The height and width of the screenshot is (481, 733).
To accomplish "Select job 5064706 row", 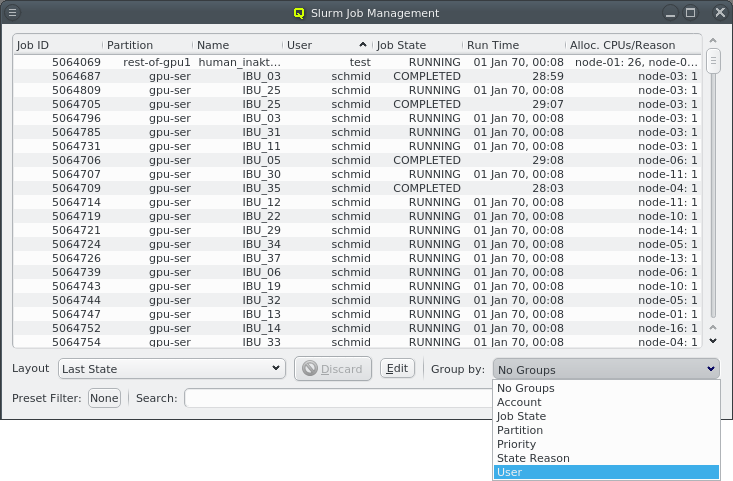I will click(x=358, y=160).
